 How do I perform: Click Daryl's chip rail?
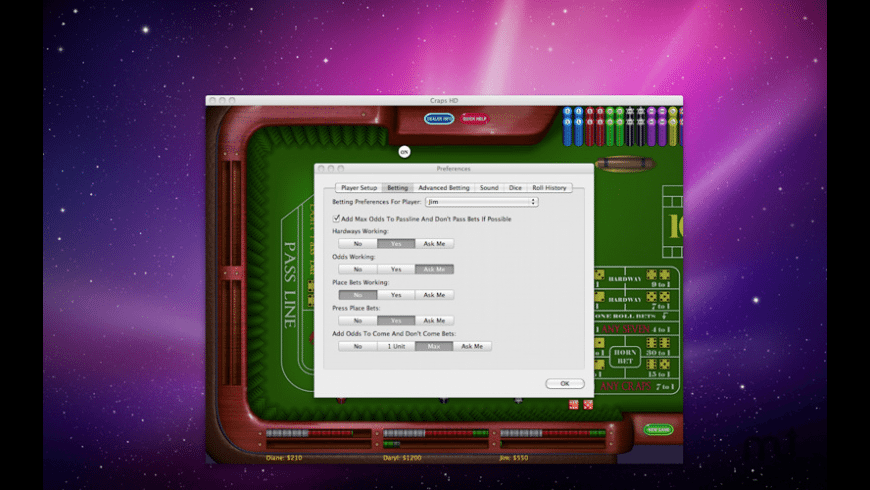(x=436, y=438)
